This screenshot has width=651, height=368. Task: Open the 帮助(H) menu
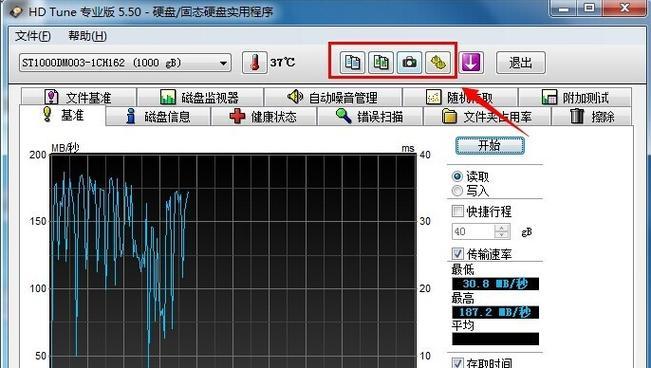pyautogui.click(x=88, y=36)
